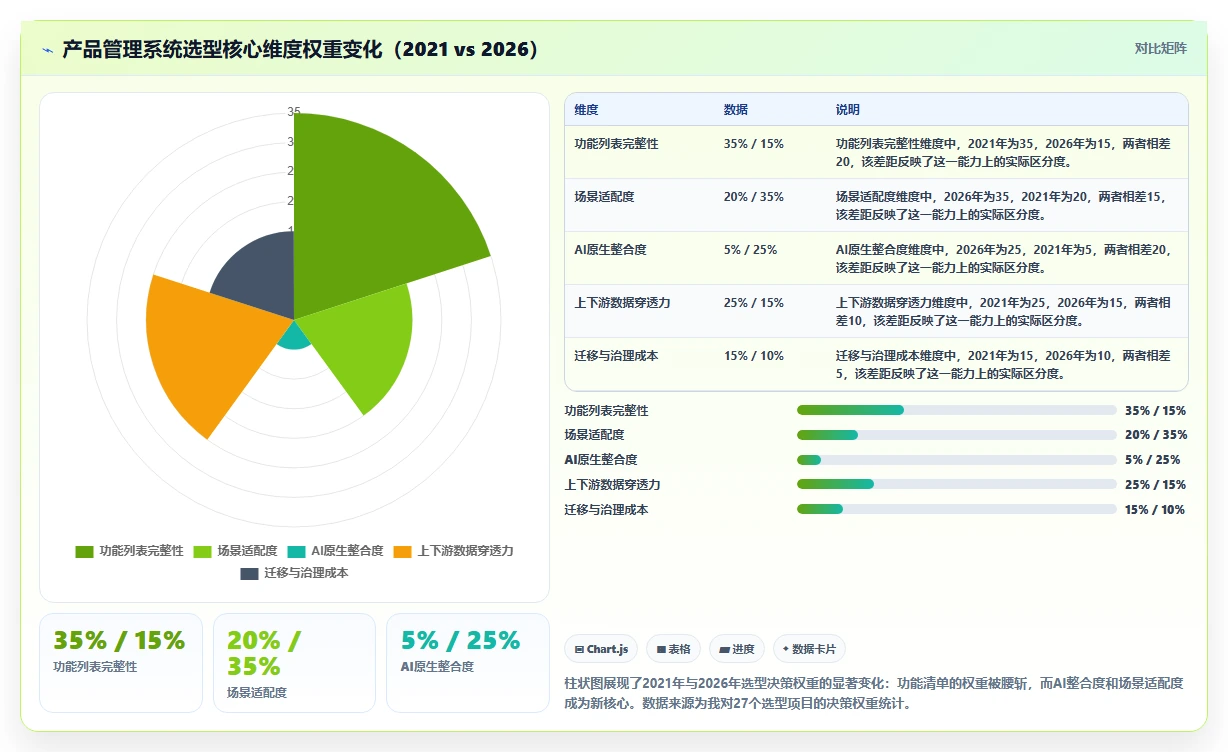1228x752 pixels.
Task: Click the lightning icon beside the title
Action: tap(48, 49)
